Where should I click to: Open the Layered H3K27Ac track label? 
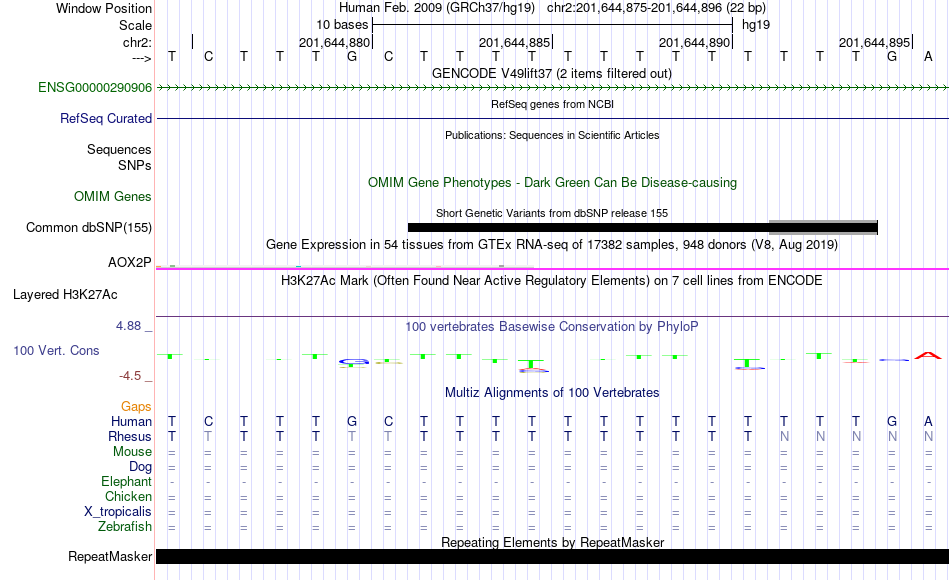pyautogui.click(x=65, y=295)
